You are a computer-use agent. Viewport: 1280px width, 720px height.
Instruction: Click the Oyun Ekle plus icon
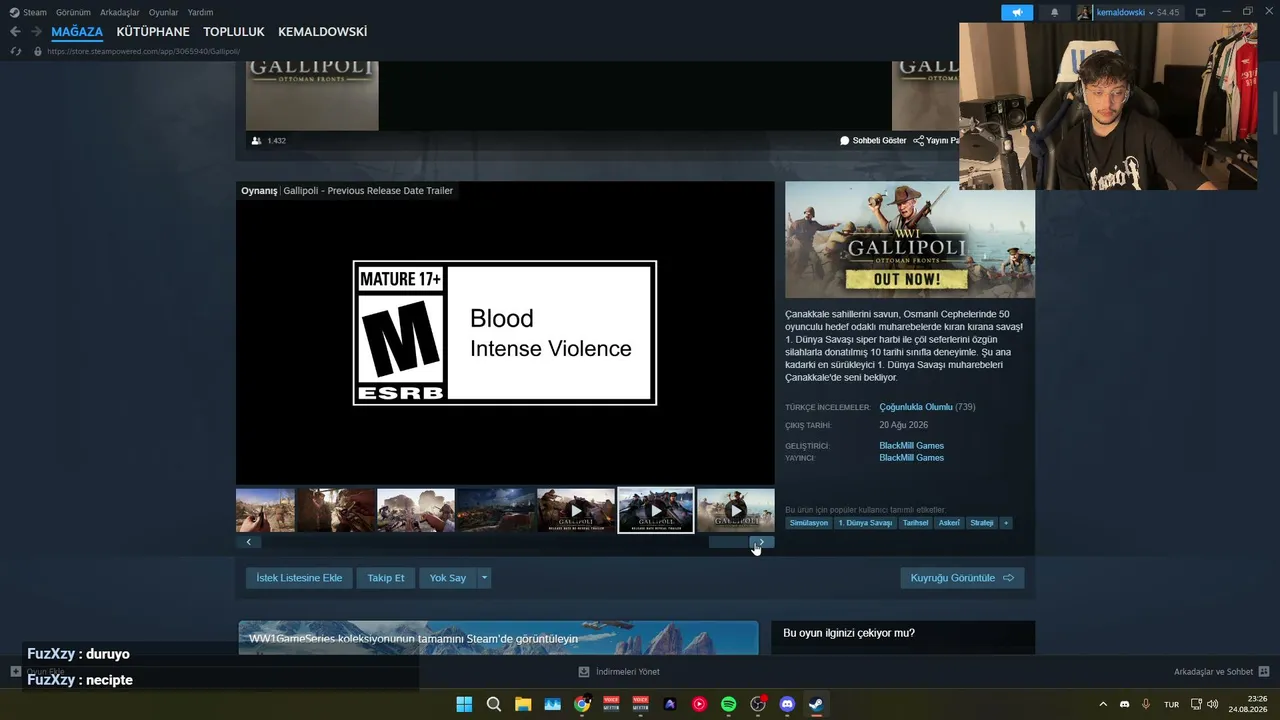(15, 672)
